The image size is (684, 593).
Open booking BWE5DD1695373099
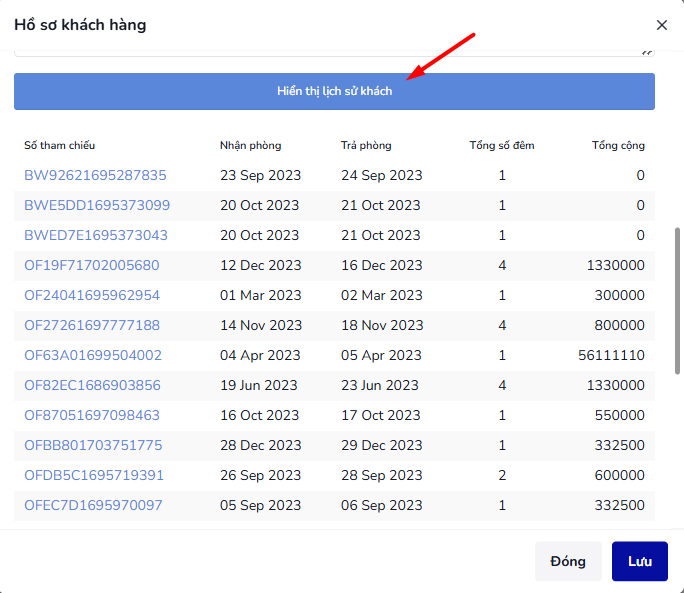97,205
